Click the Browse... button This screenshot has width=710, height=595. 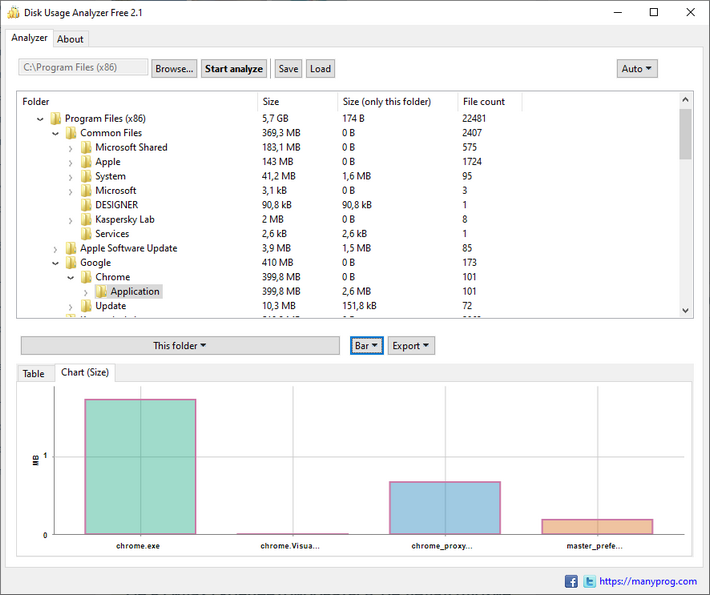click(174, 69)
